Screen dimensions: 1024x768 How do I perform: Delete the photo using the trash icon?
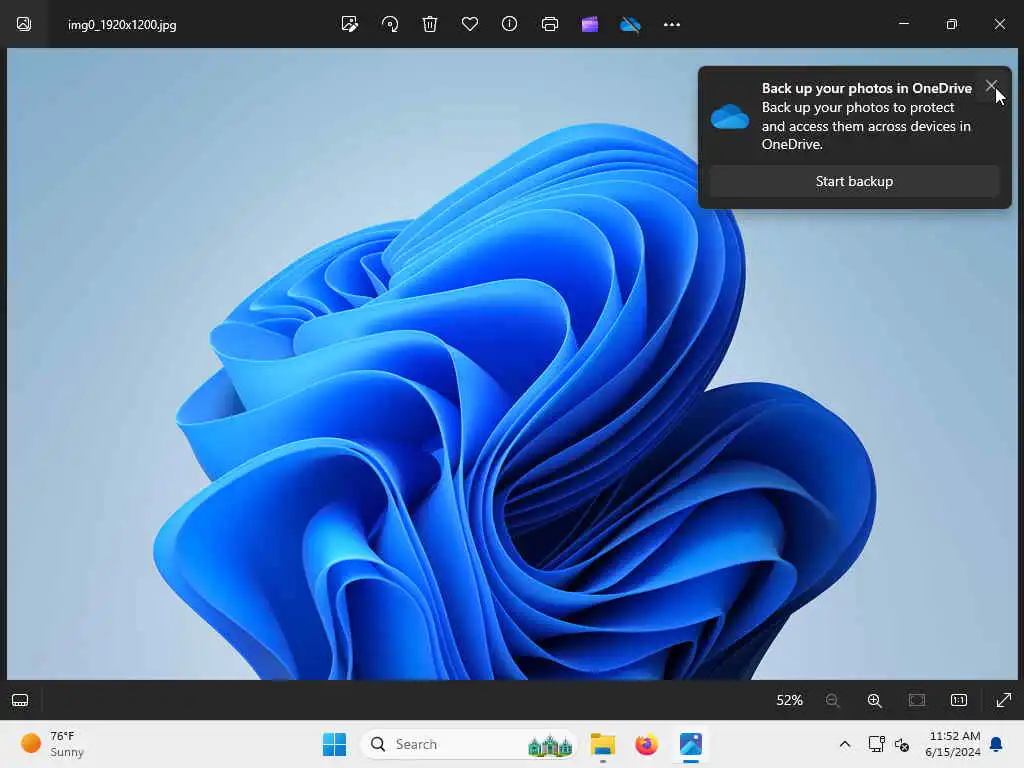(430, 24)
